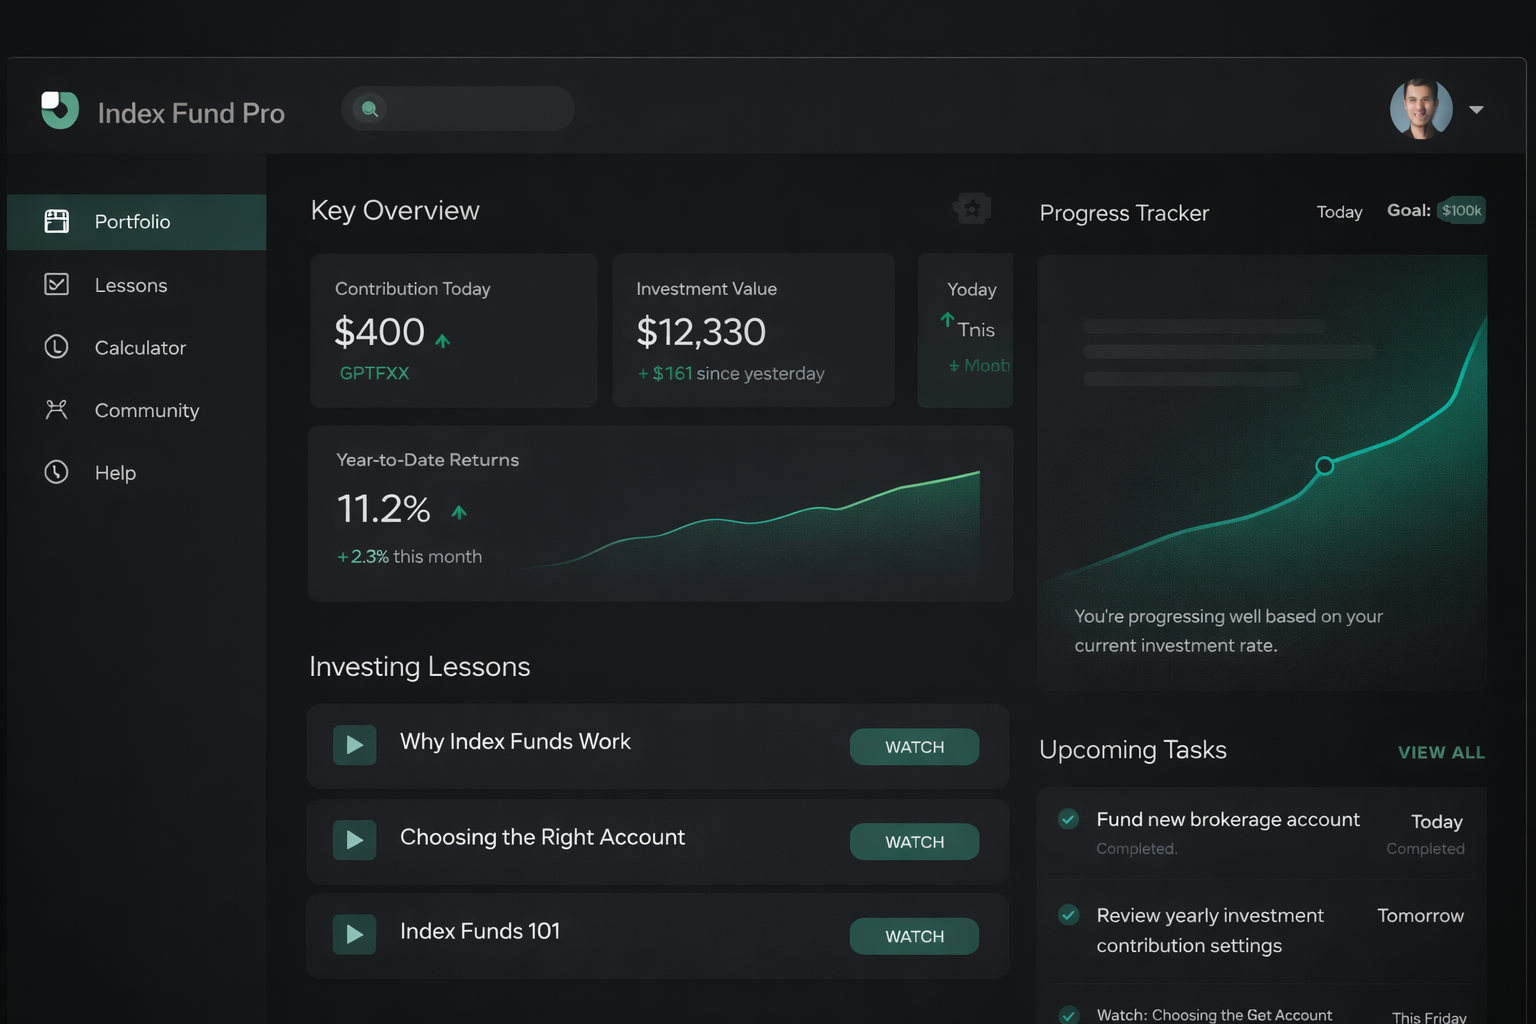Focus the search input field

pos(458,109)
